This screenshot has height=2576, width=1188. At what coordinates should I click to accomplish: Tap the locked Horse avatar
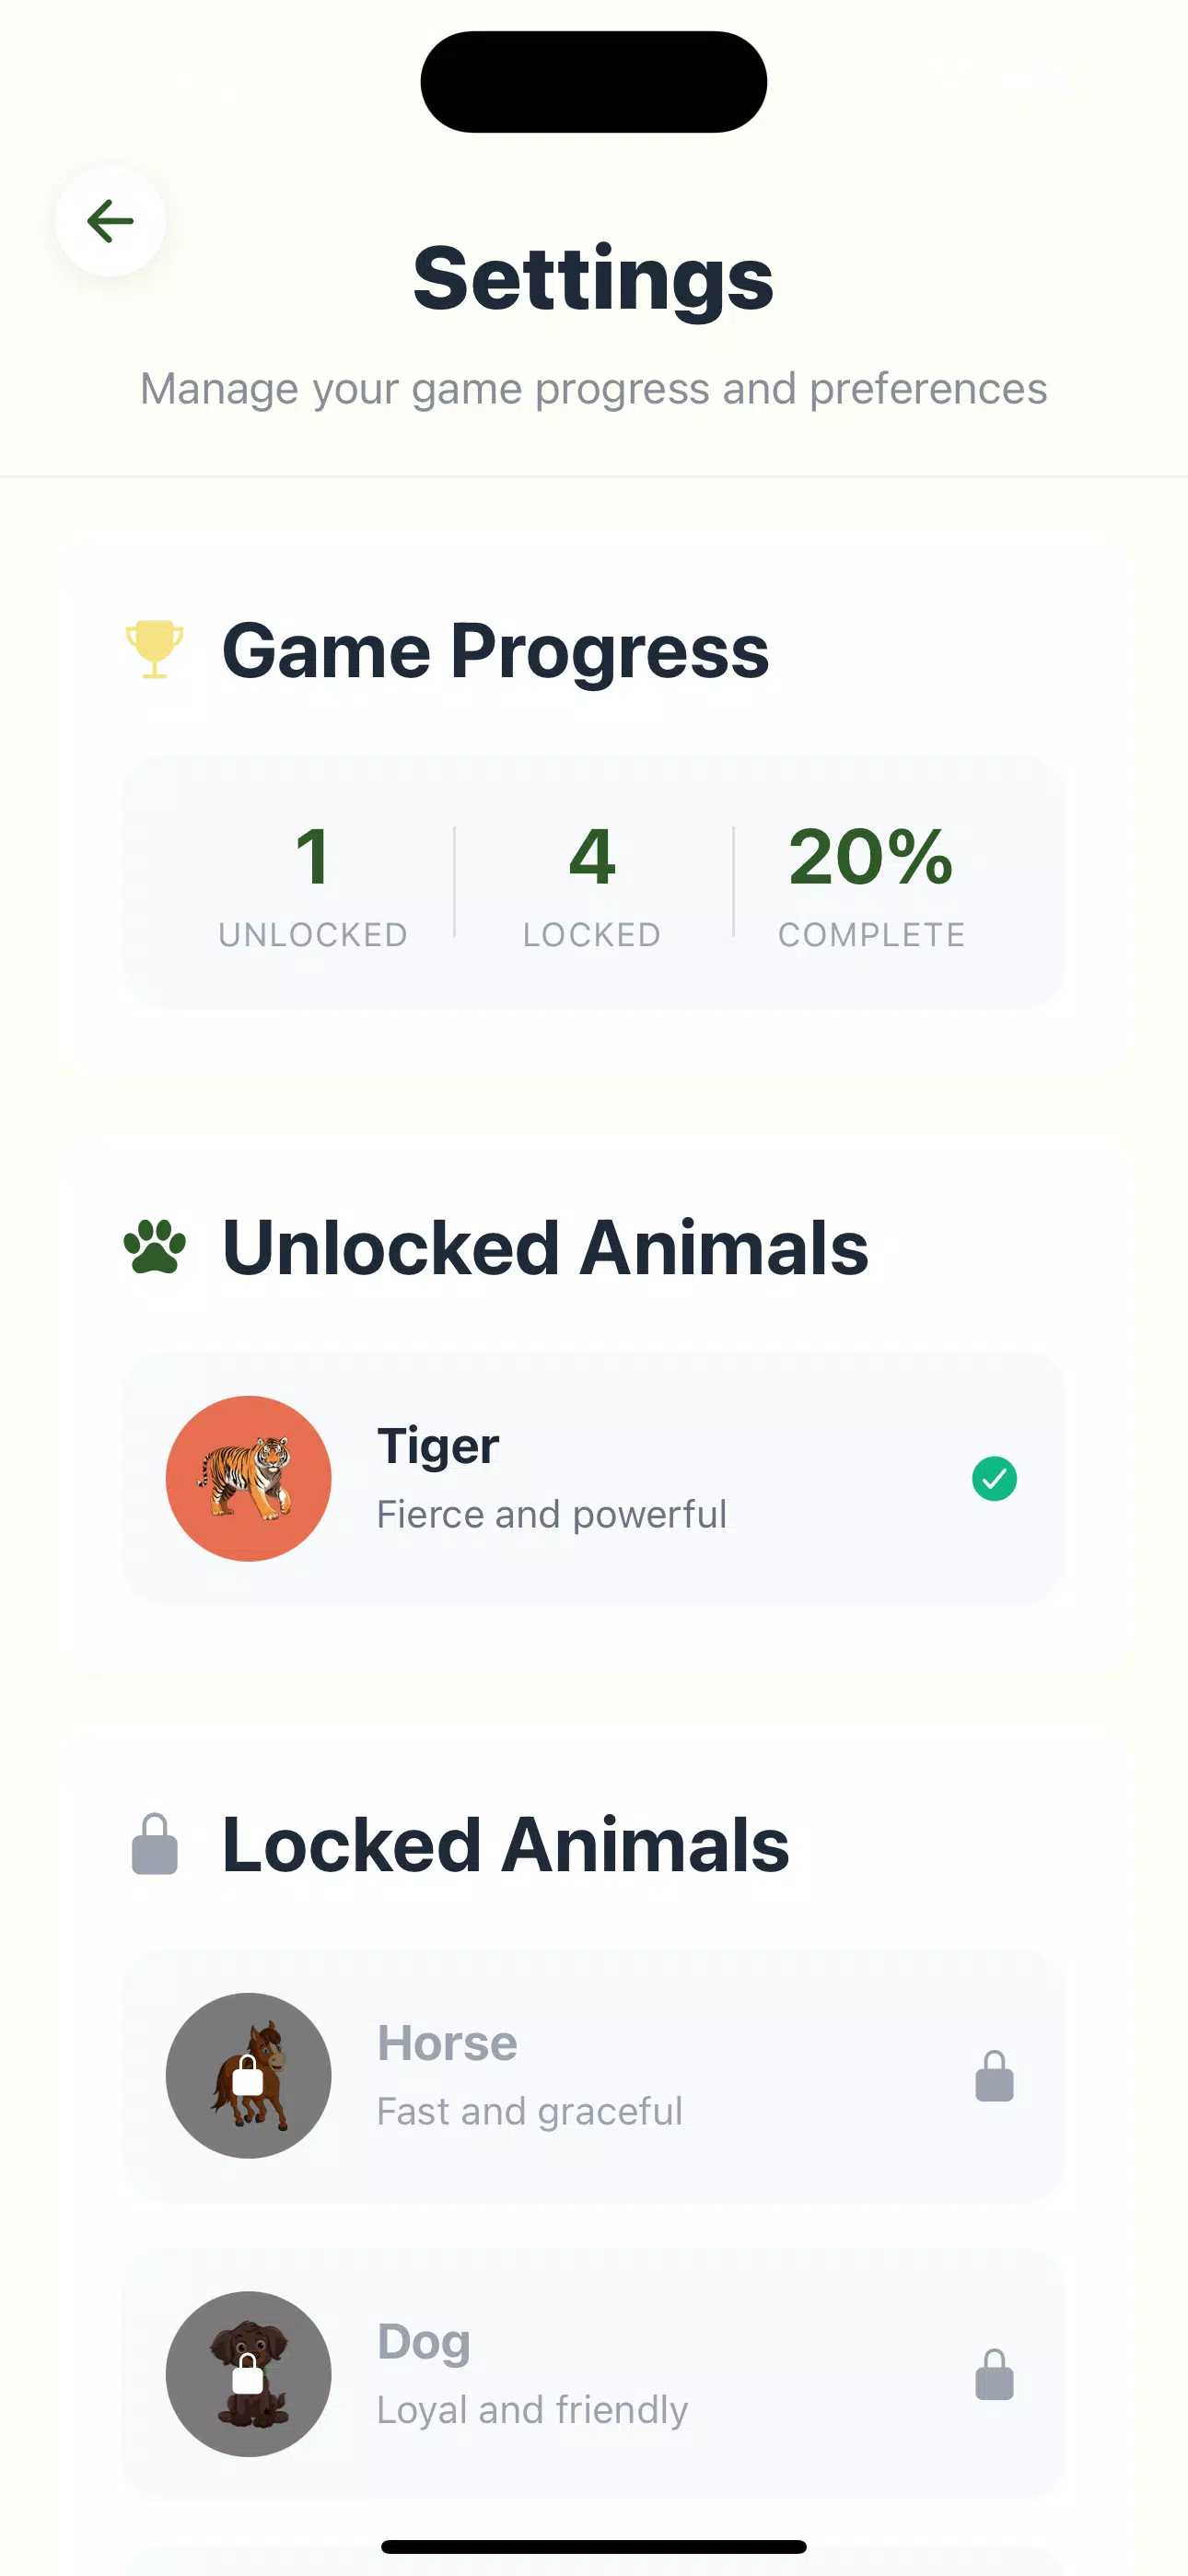pos(248,2075)
